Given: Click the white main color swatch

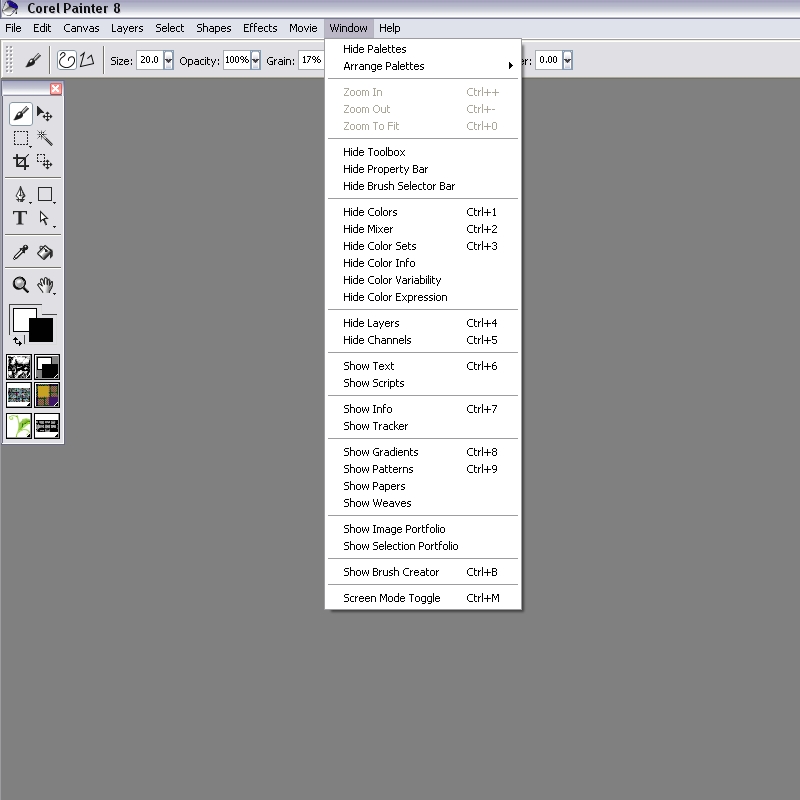Looking at the screenshot, I should point(20,317).
